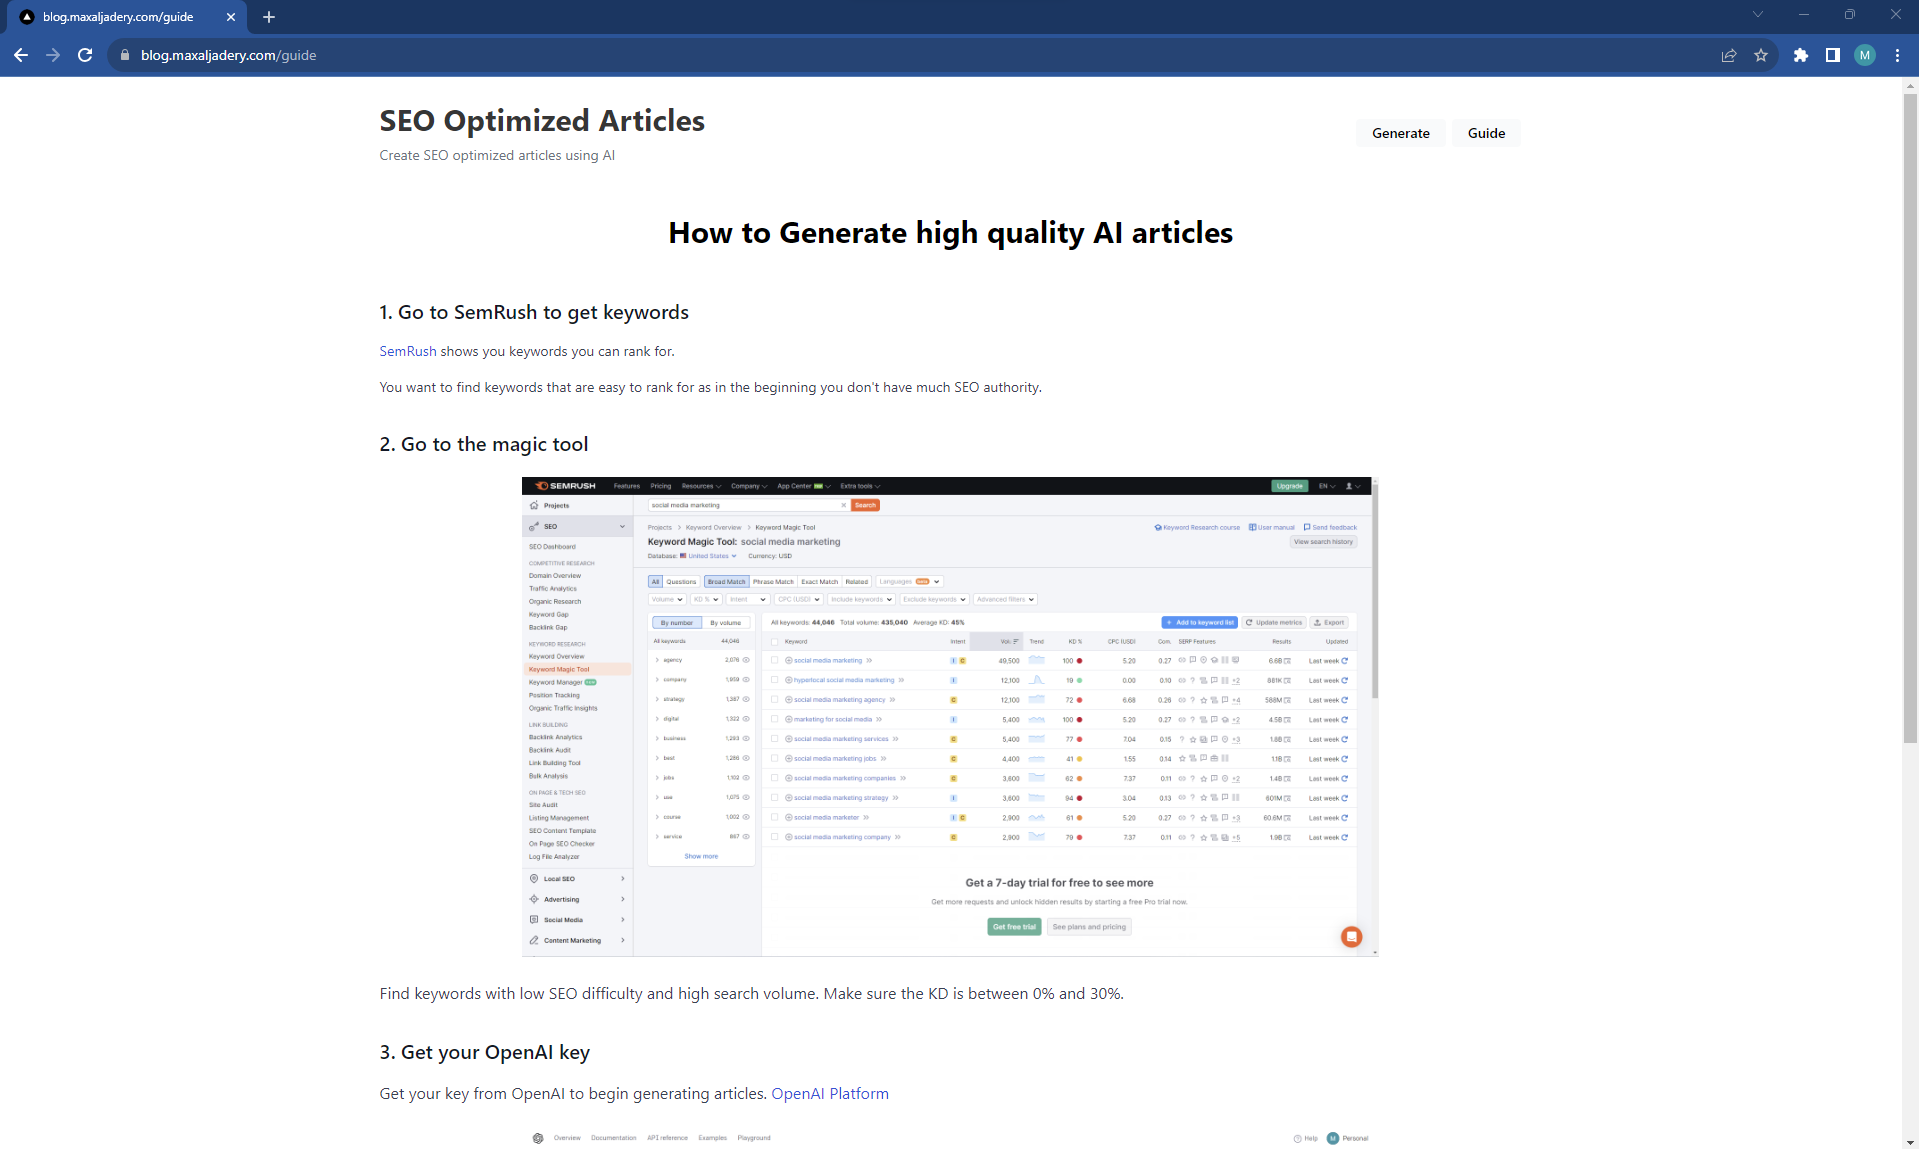Restore down the browser window
This screenshot has width=1919, height=1149.
point(1849,14)
